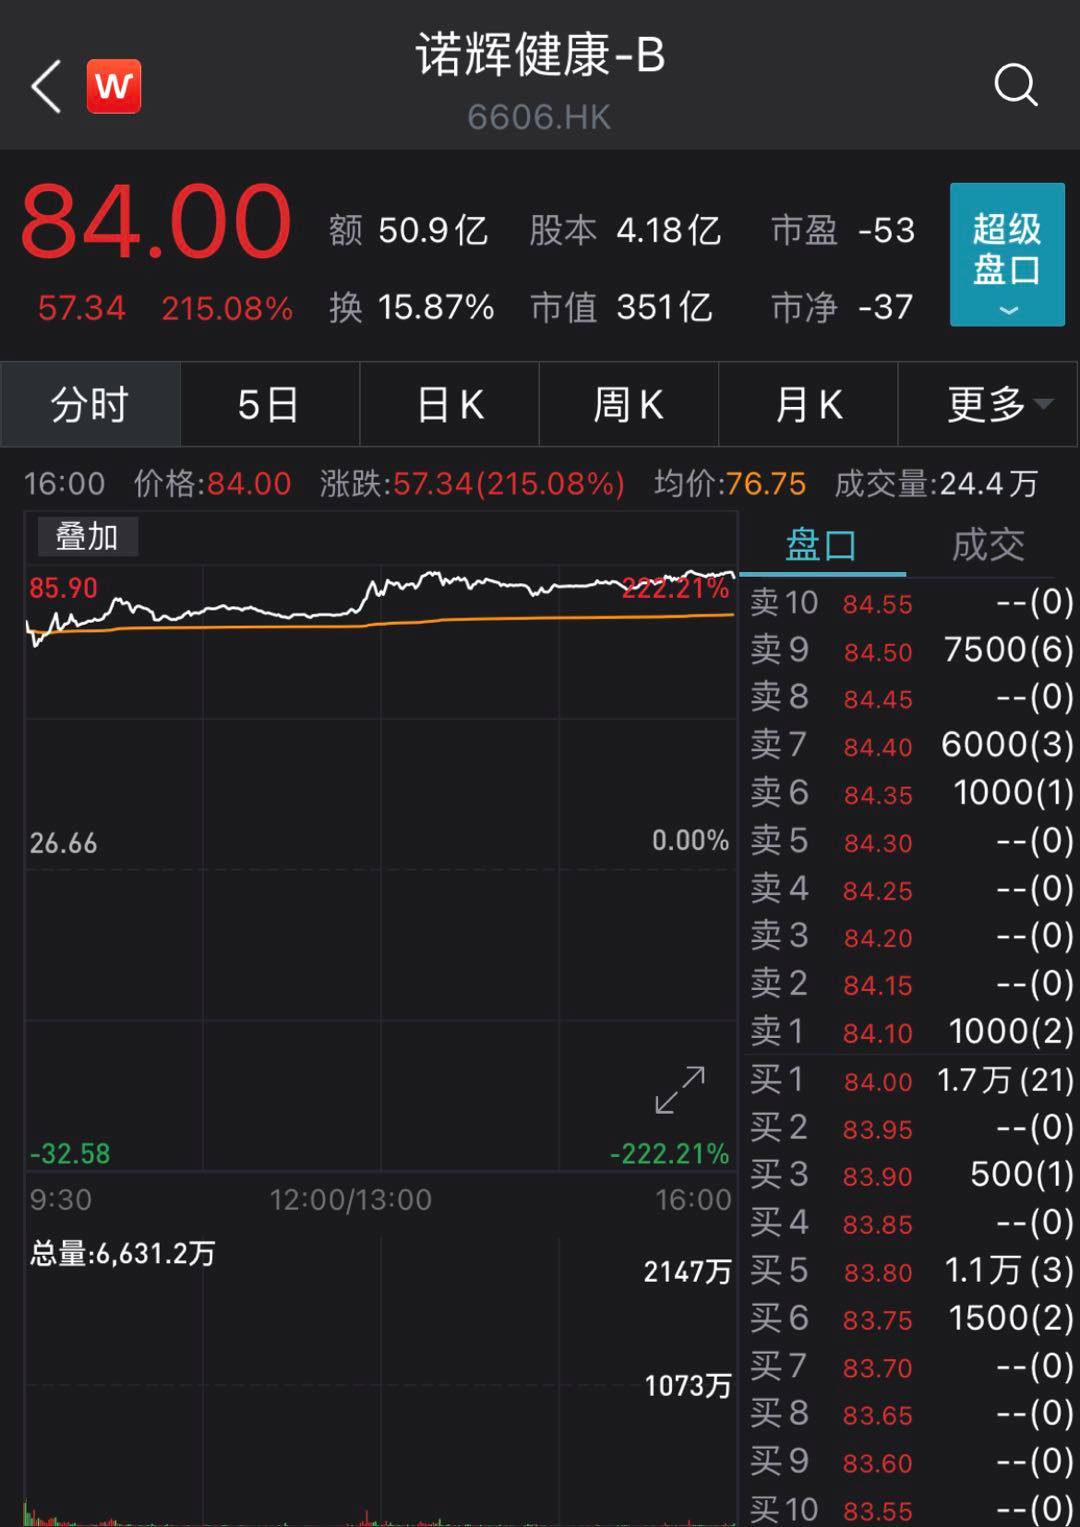Switch to the 日K chart tab
Viewport: 1080px width, 1527px height.
[x=449, y=405]
